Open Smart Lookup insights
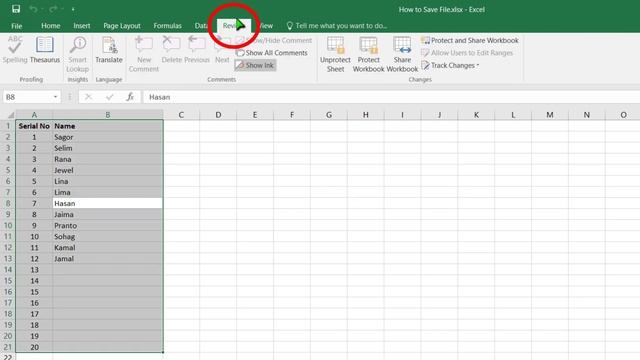 (x=78, y=54)
